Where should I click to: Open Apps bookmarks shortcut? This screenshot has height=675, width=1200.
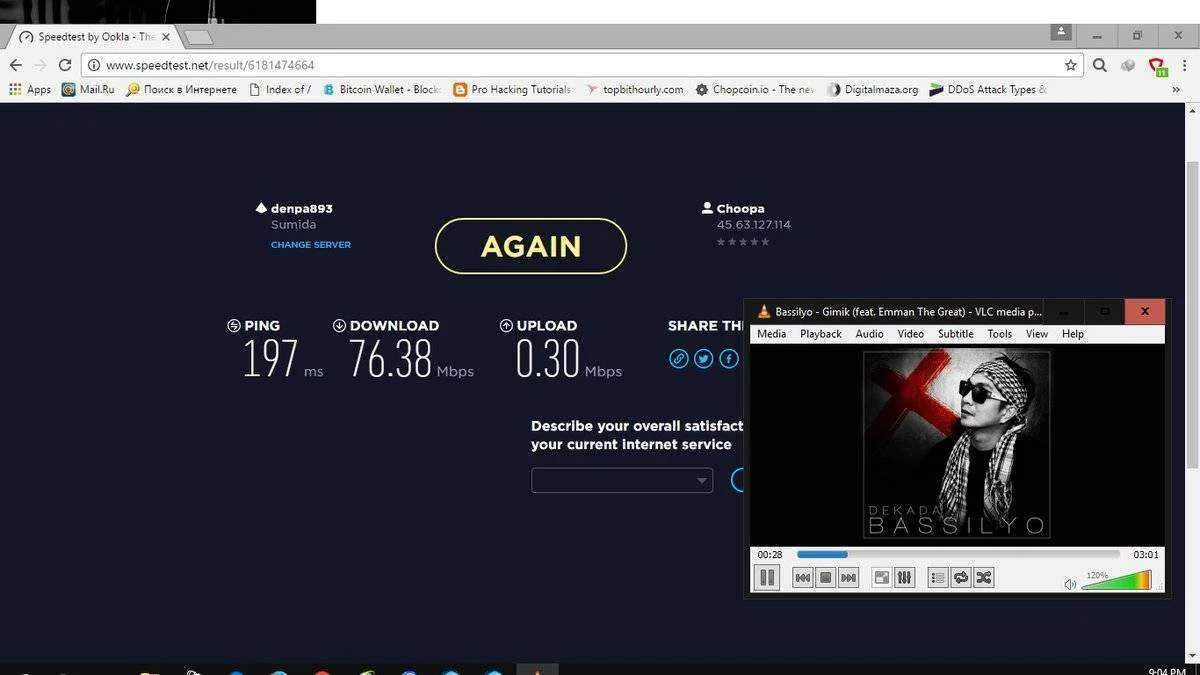pyautogui.click(x=30, y=89)
